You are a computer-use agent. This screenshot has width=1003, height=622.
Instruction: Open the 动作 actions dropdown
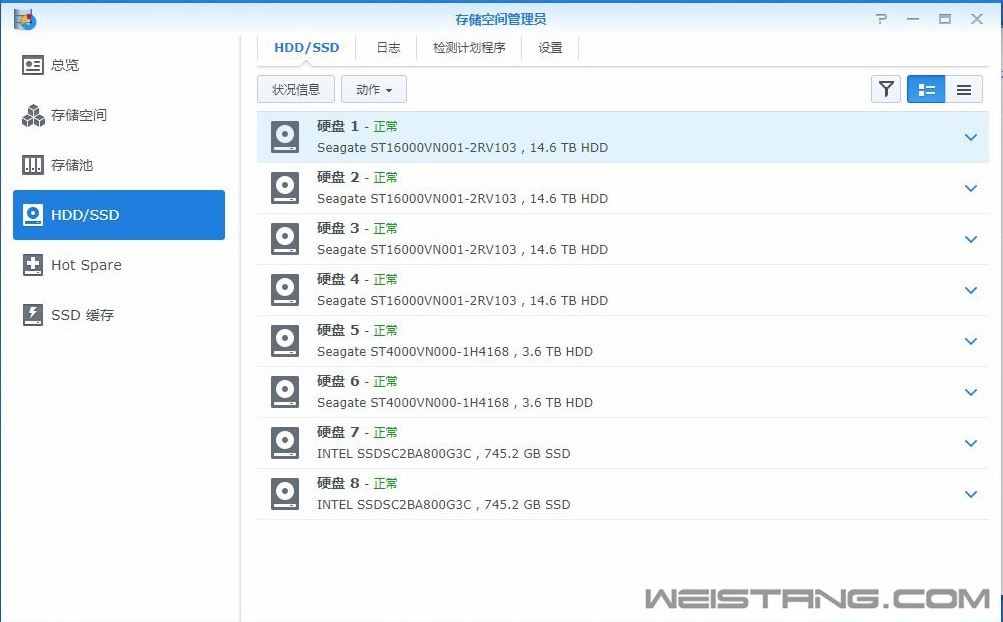coord(373,89)
